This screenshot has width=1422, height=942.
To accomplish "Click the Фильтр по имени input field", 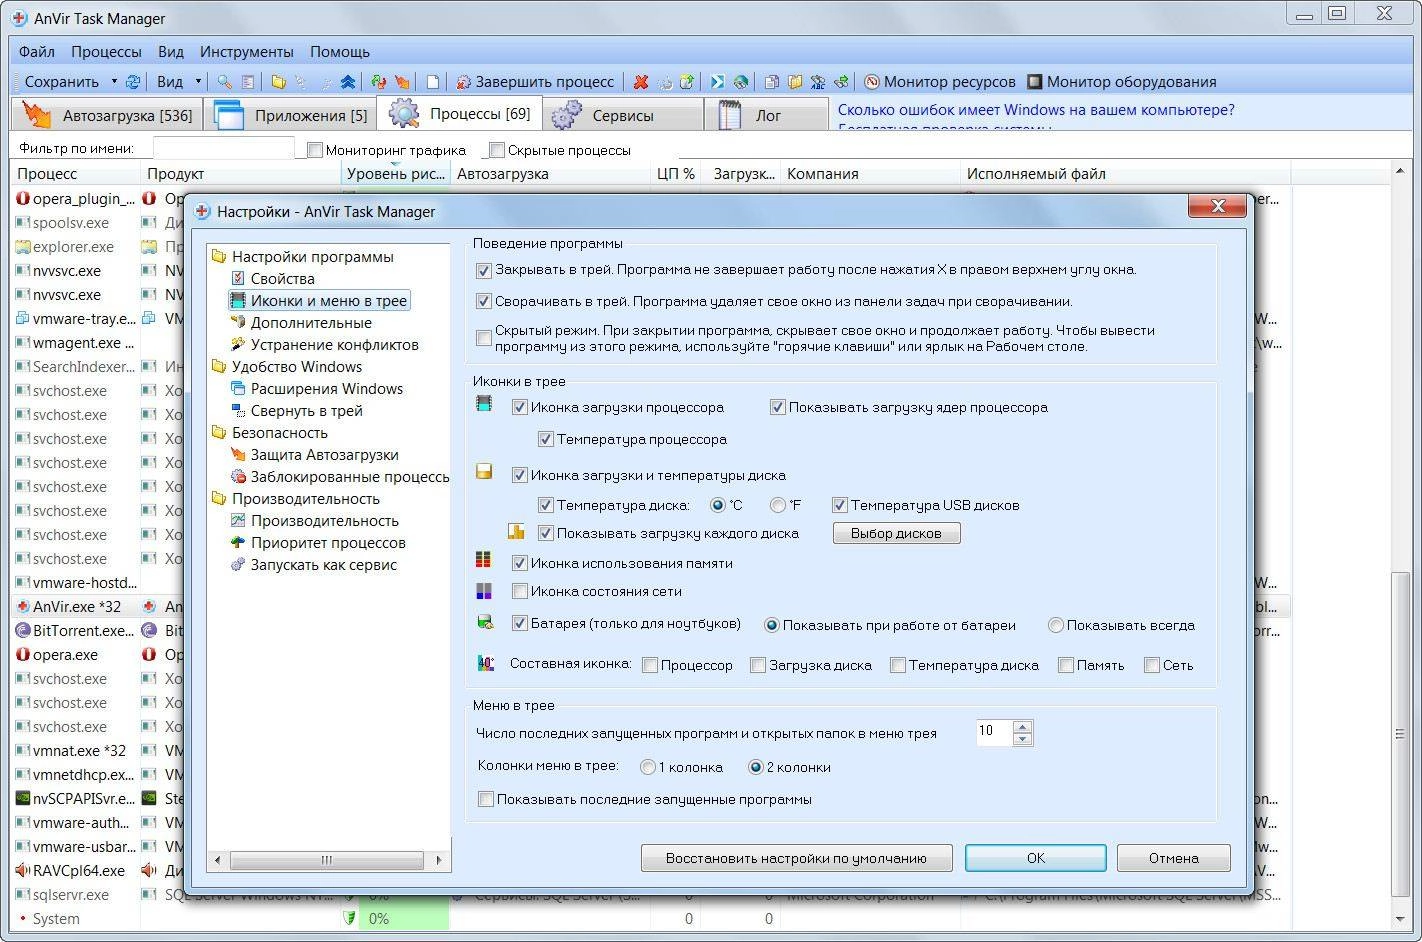I will [223, 149].
